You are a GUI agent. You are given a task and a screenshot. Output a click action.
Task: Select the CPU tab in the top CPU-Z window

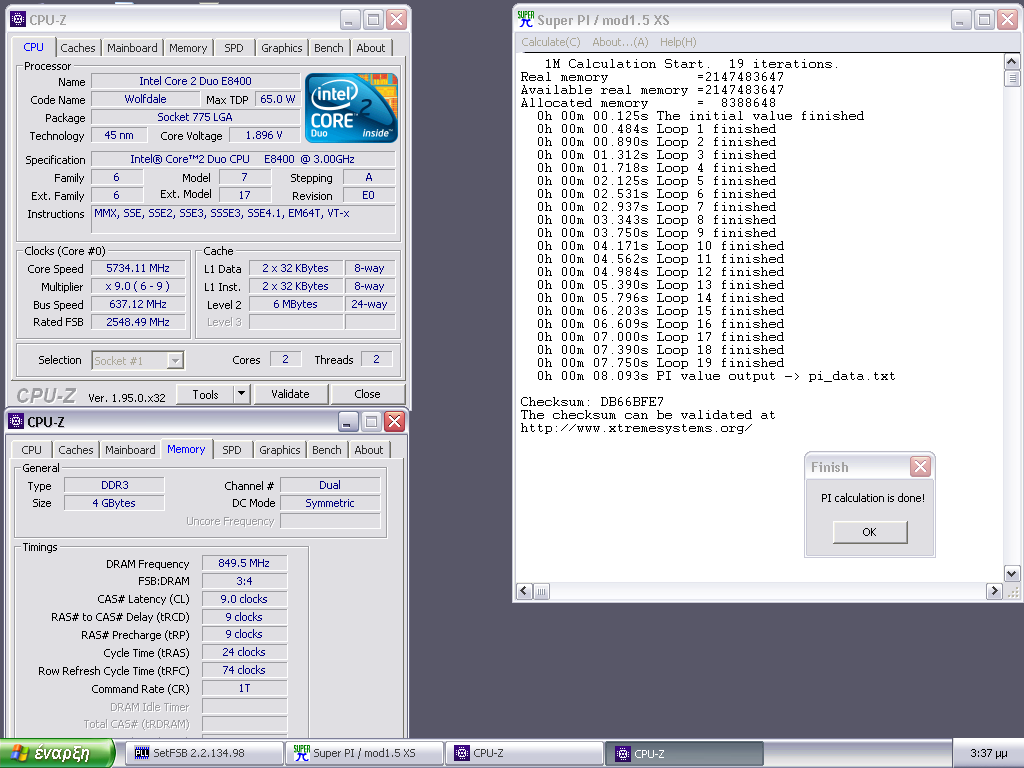tap(33, 47)
